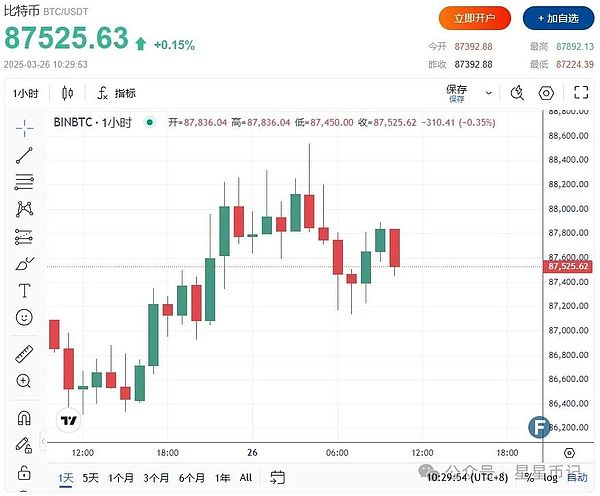Select the brush drawing tool
Image resolution: width=600 pixels, height=496 pixels.
(x=24, y=264)
